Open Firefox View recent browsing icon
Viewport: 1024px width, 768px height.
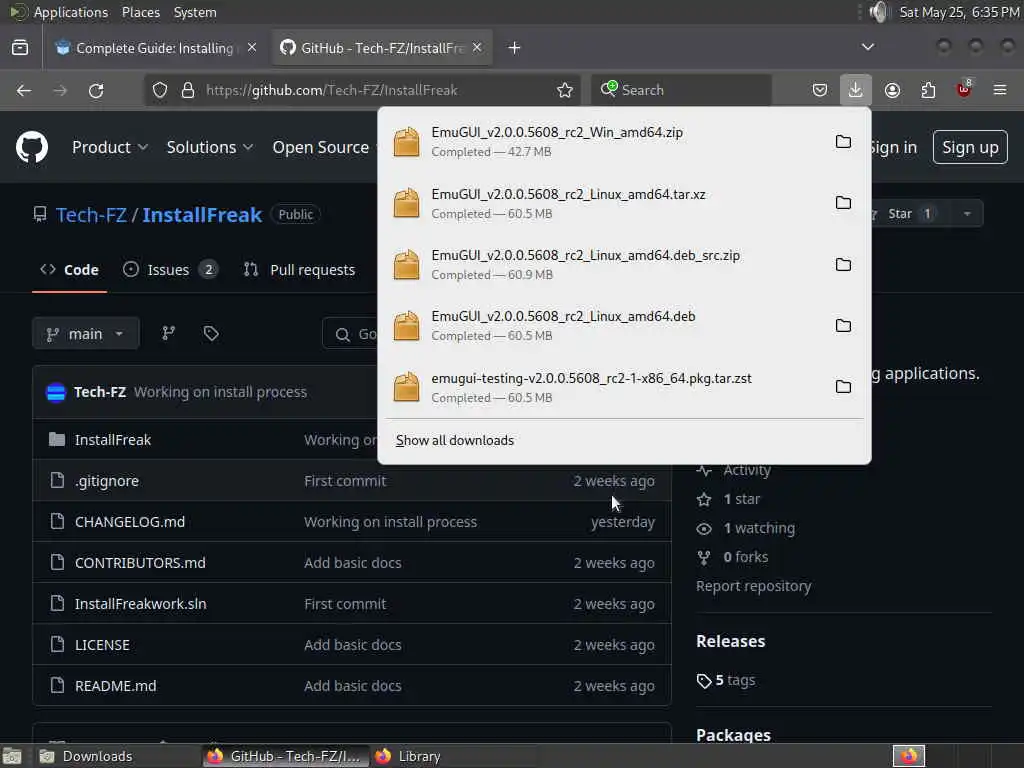(x=20, y=48)
